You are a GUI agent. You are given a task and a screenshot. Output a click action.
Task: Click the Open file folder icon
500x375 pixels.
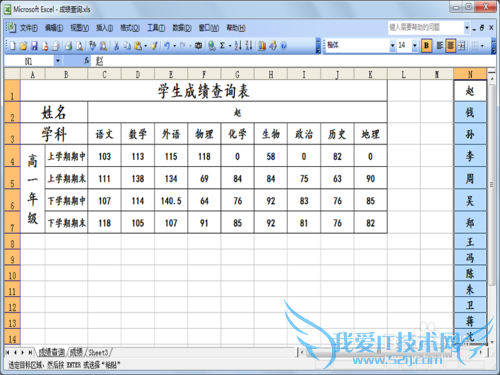click(x=23, y=46)
